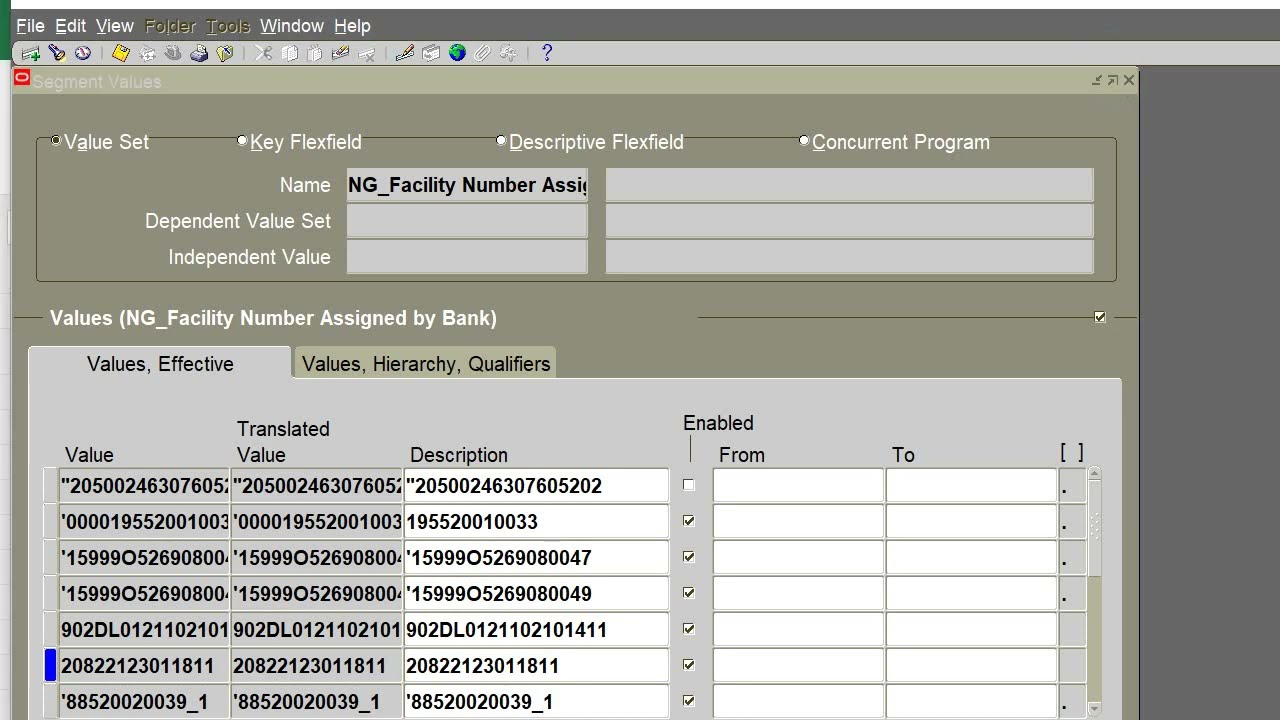Click the Name field with NG_Facility Number
Image resolution: width=1280 pixels, height=720 pixels.
467,185
